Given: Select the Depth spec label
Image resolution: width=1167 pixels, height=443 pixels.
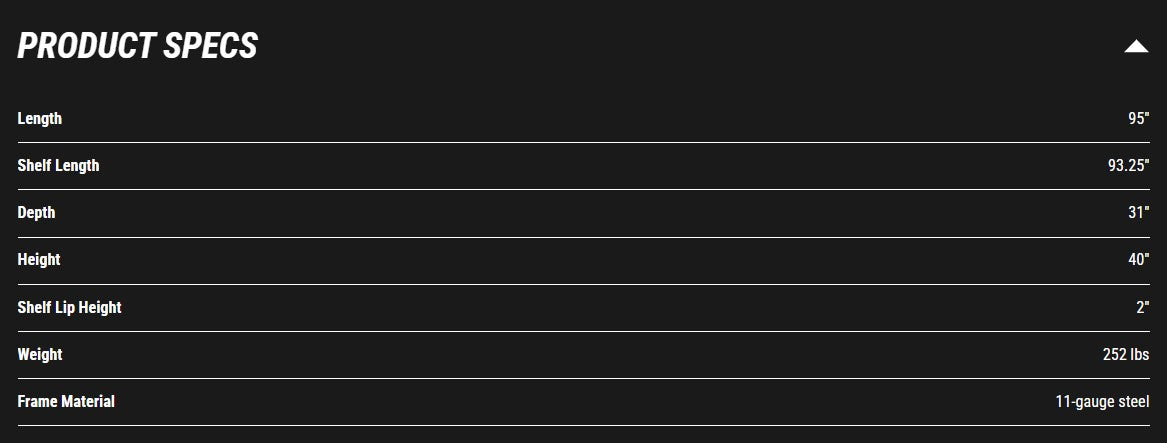Looking at the screenshot, I should (36, 212).
